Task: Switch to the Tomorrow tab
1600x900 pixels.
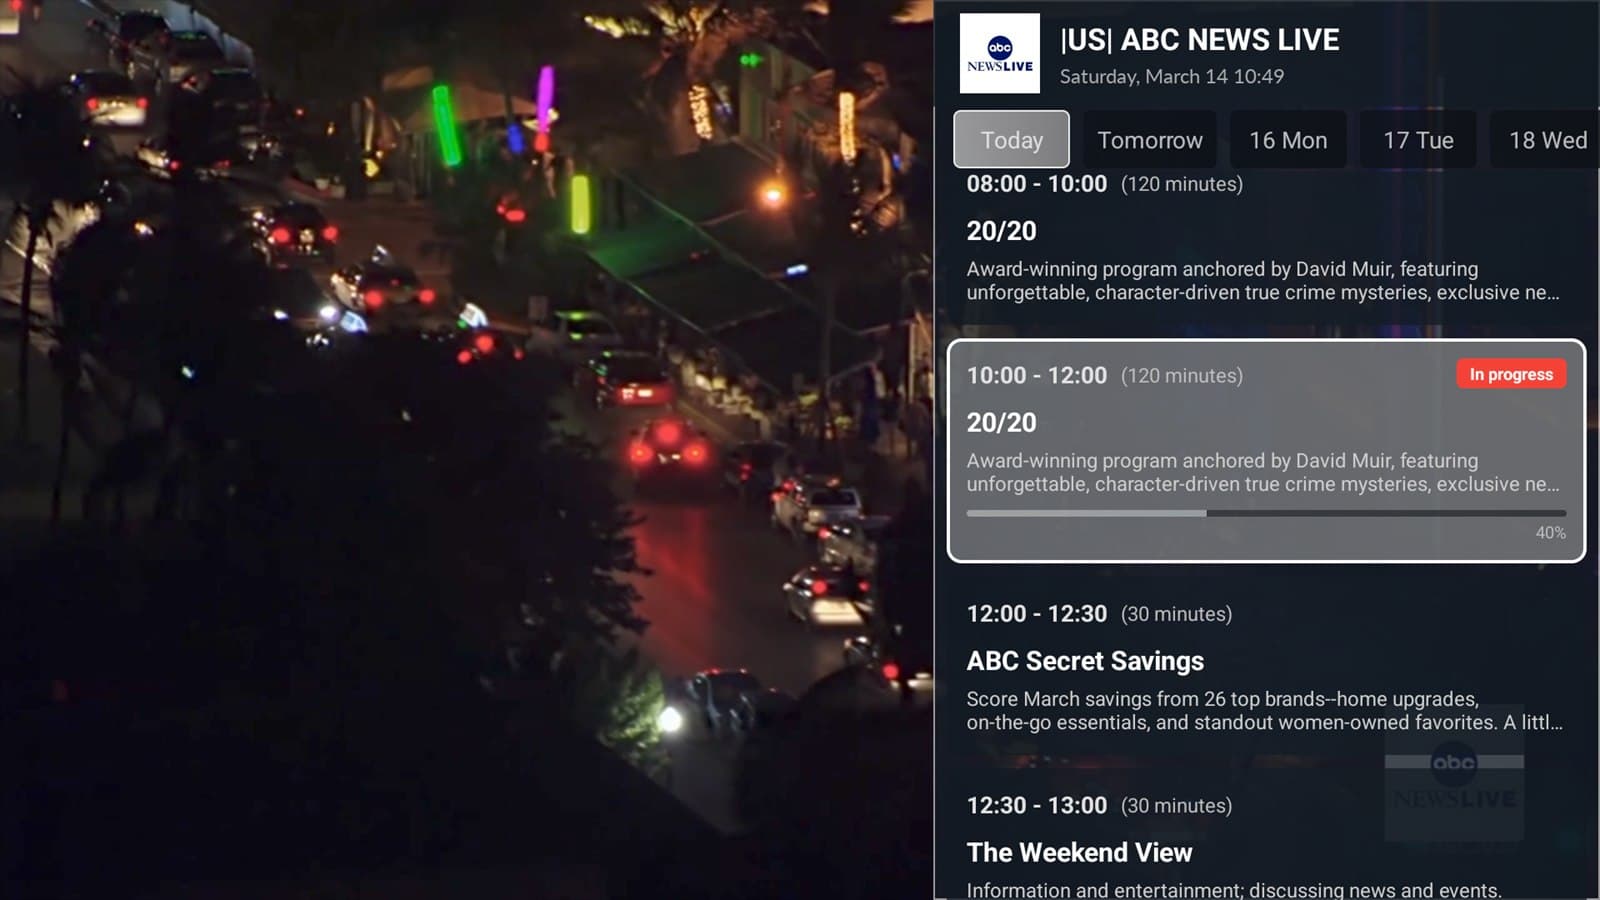Action: [x=1150, y=140]
